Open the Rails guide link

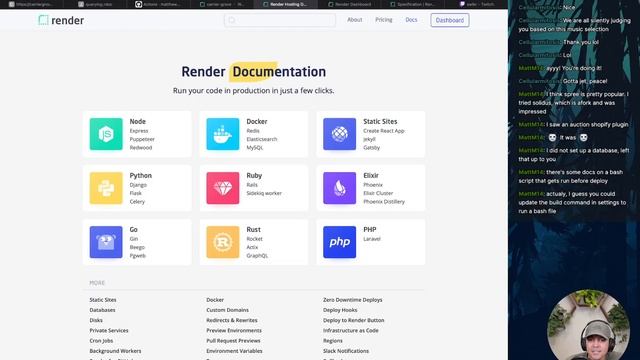252,185
